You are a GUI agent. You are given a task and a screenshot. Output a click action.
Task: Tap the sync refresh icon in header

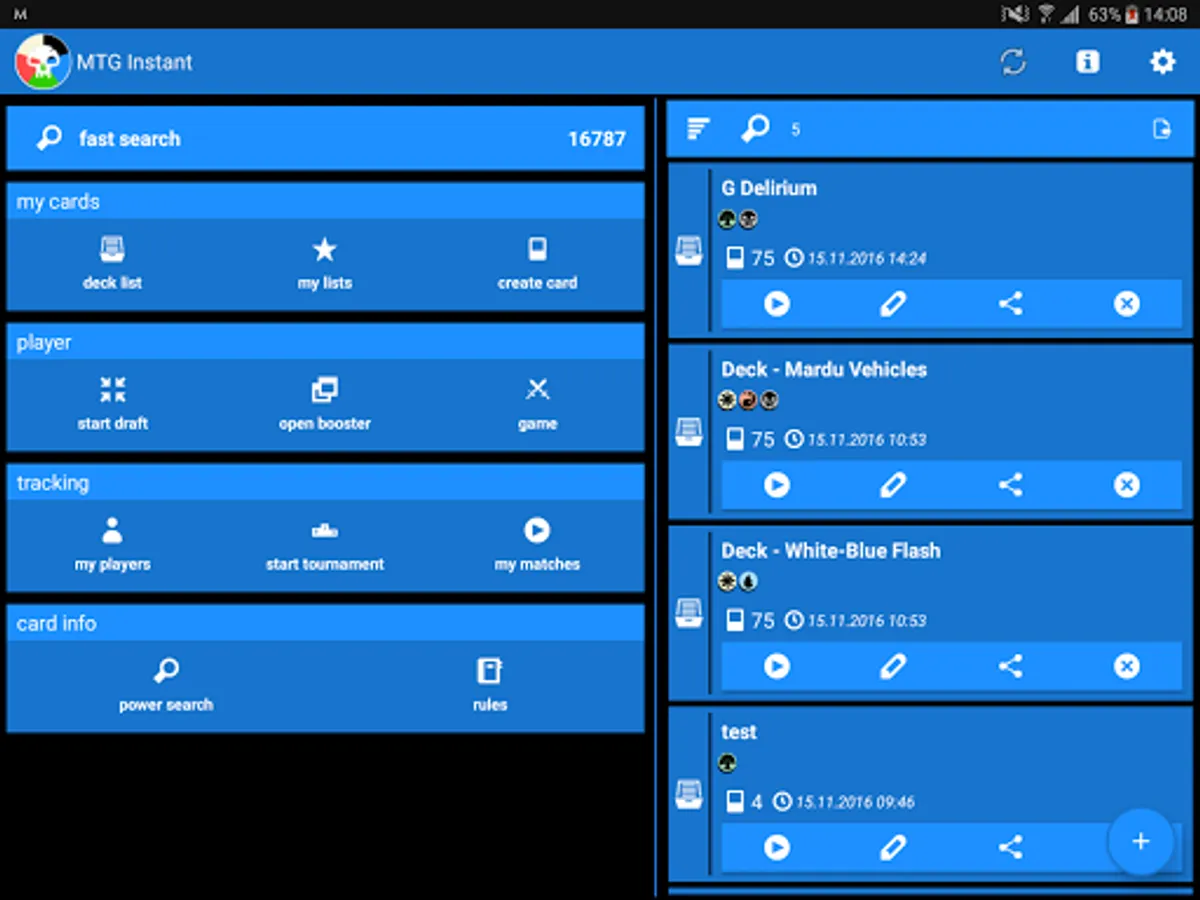1013,62
